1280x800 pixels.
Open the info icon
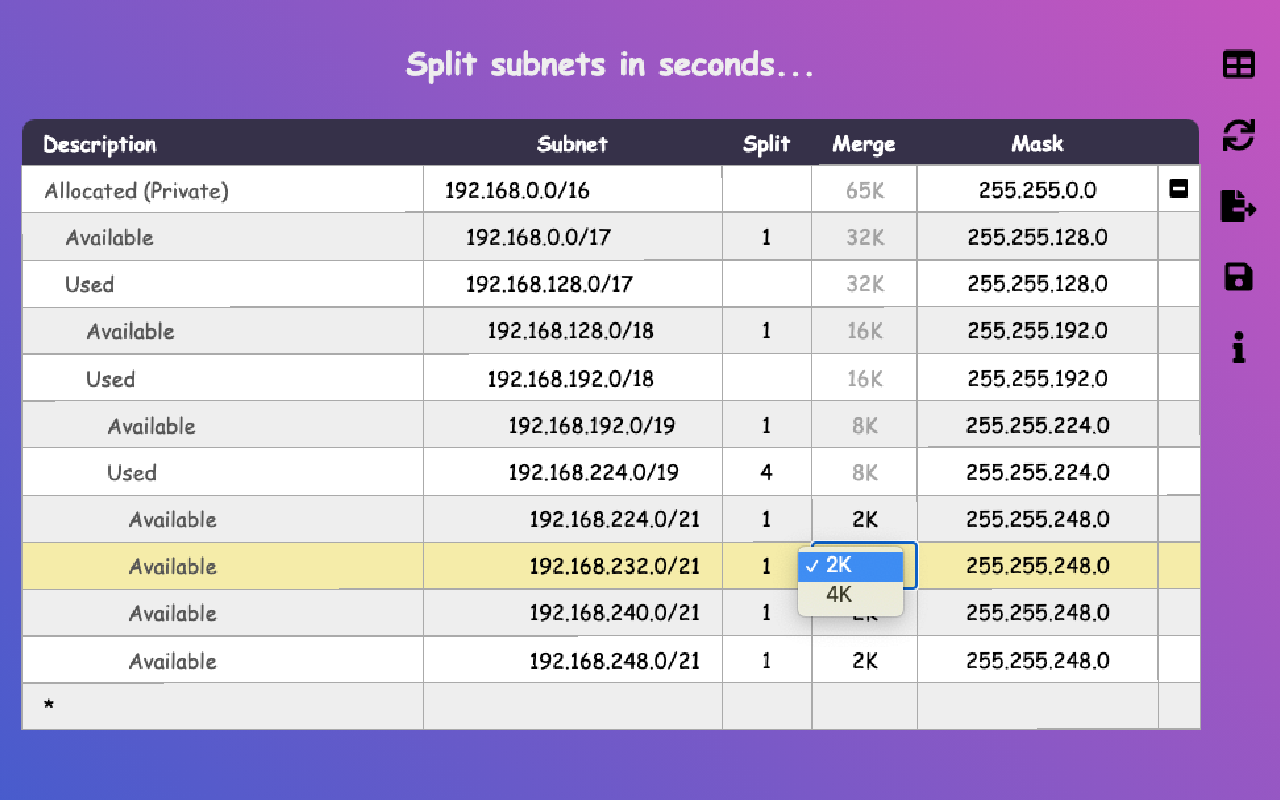(1239, 348)
